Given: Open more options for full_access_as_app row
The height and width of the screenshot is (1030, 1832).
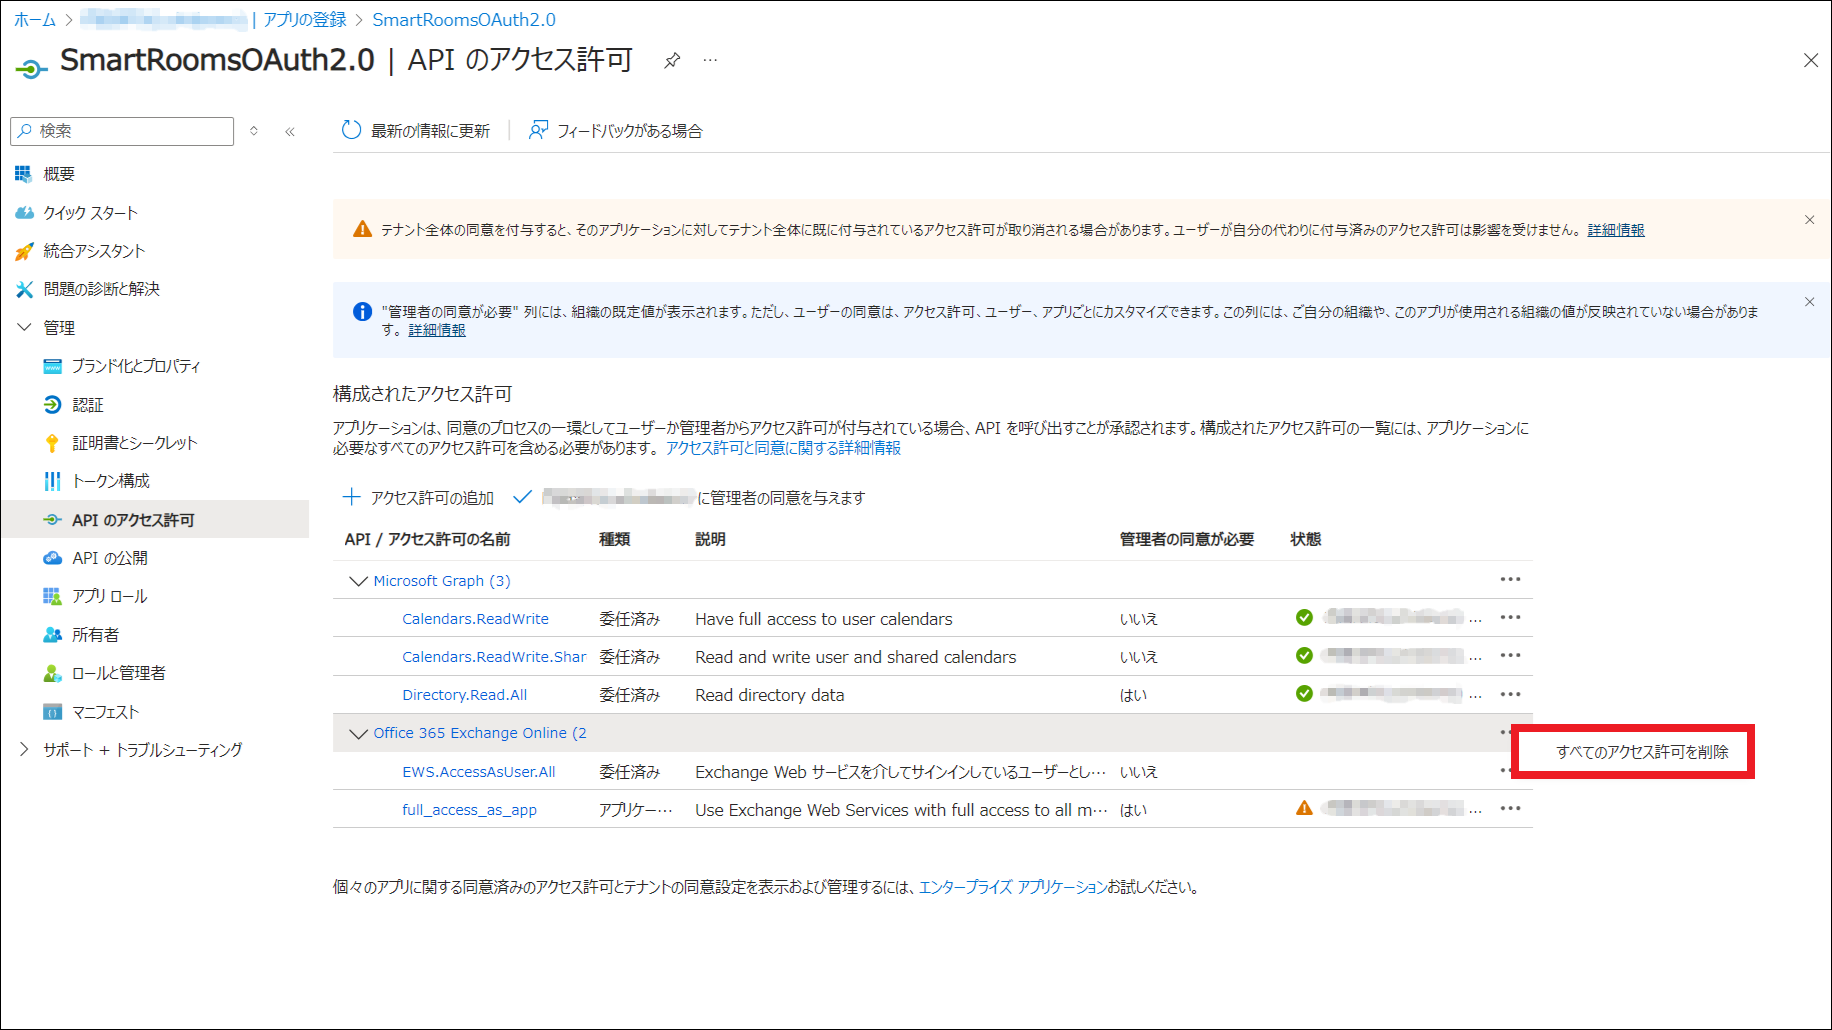Looking at the screenshot, I should point(1510,809).
